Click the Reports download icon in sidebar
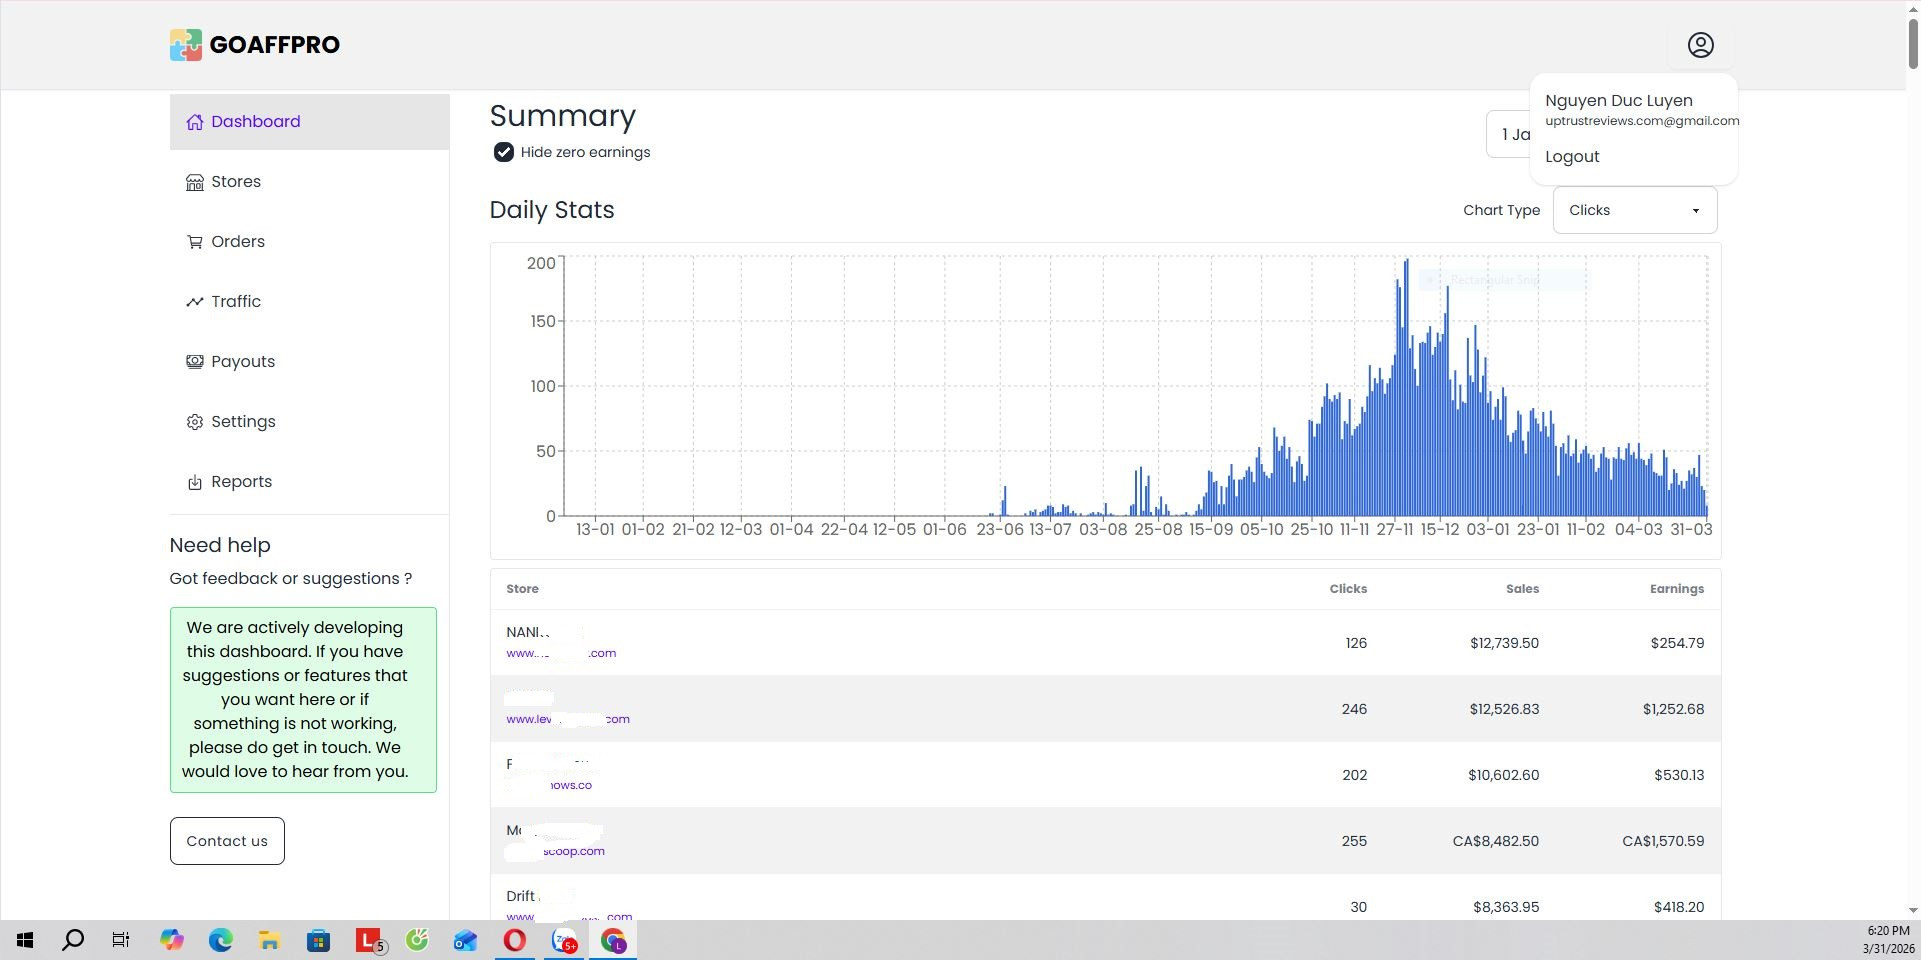1921x960 pixels. tap(195, 482)
